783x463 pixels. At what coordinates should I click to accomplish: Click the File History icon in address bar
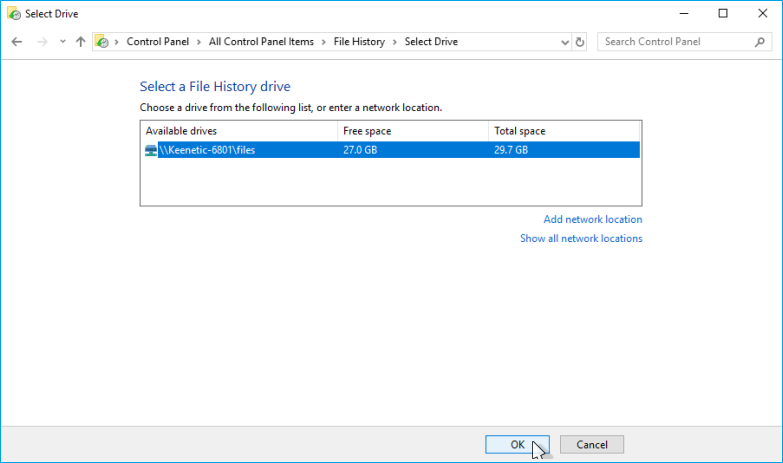pos(102,42)
